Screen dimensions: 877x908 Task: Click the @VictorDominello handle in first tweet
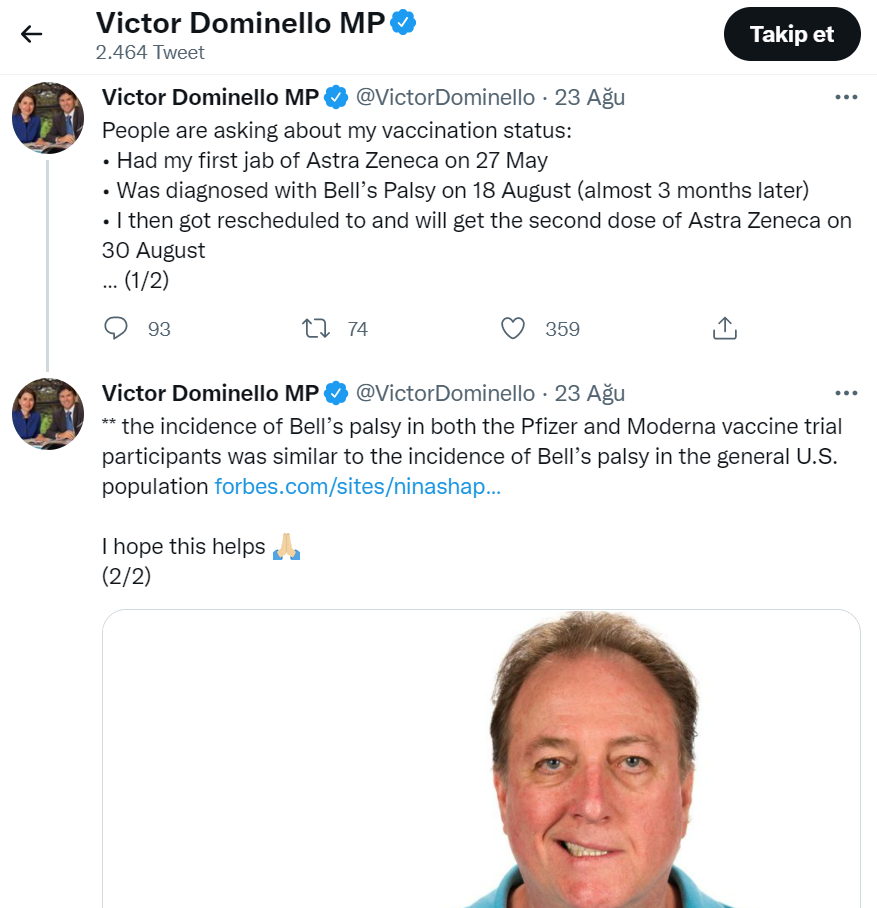point(445,97)
